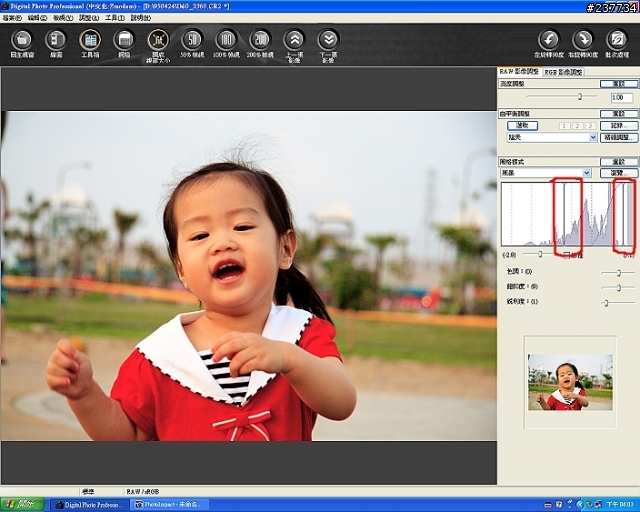The width and height of the screenshot is (640, 512).
Task: Click the picture style Browse button
Action: coord(619,173)
